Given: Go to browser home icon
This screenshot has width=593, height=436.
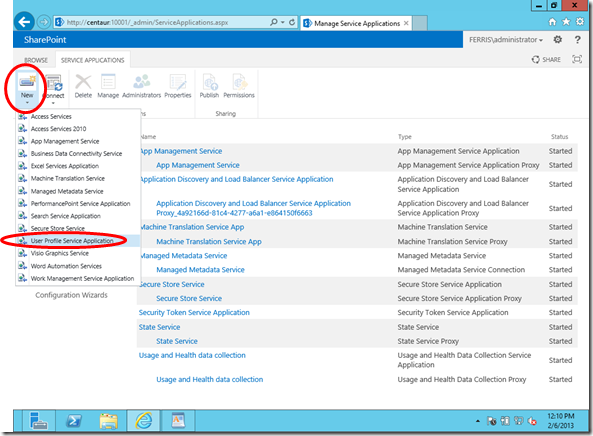Looking at the screenshot, I should pos(553,22).
